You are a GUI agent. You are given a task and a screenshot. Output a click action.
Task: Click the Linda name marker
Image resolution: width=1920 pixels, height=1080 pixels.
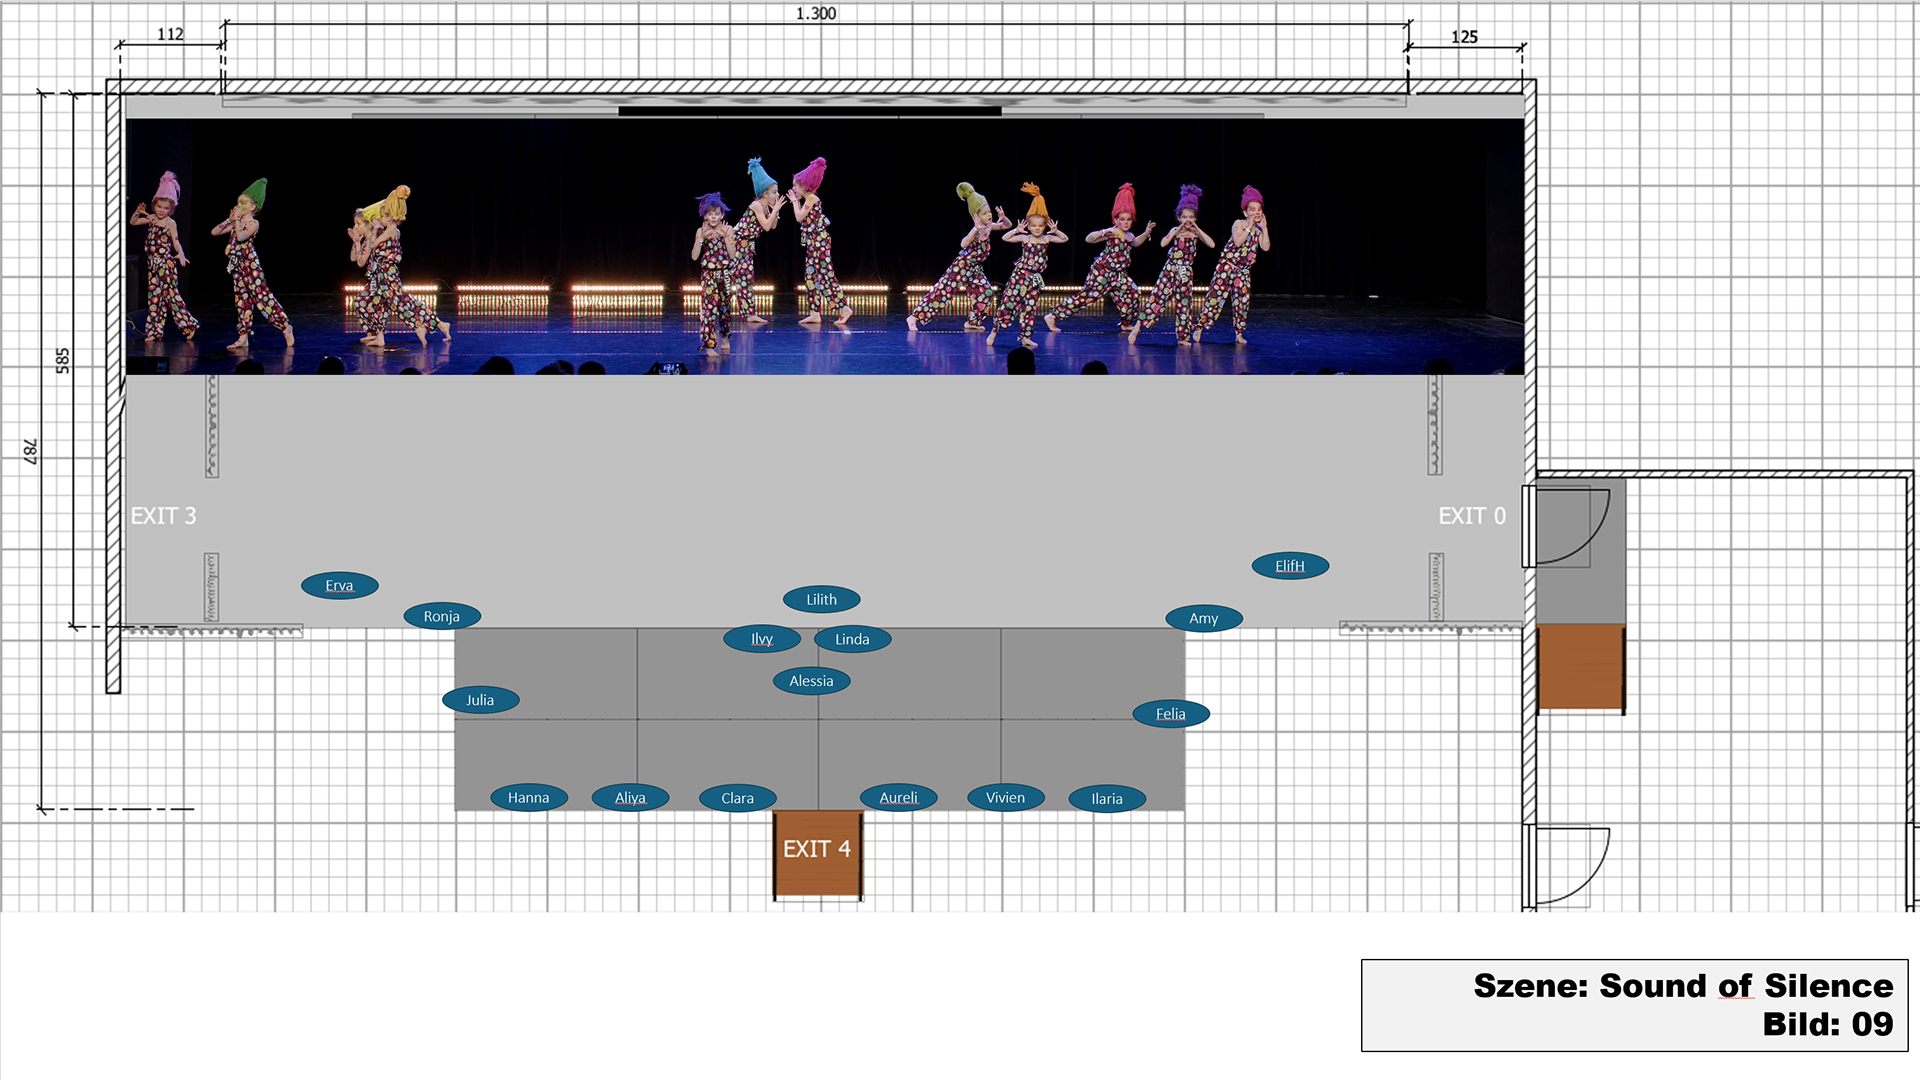point(852,639)
